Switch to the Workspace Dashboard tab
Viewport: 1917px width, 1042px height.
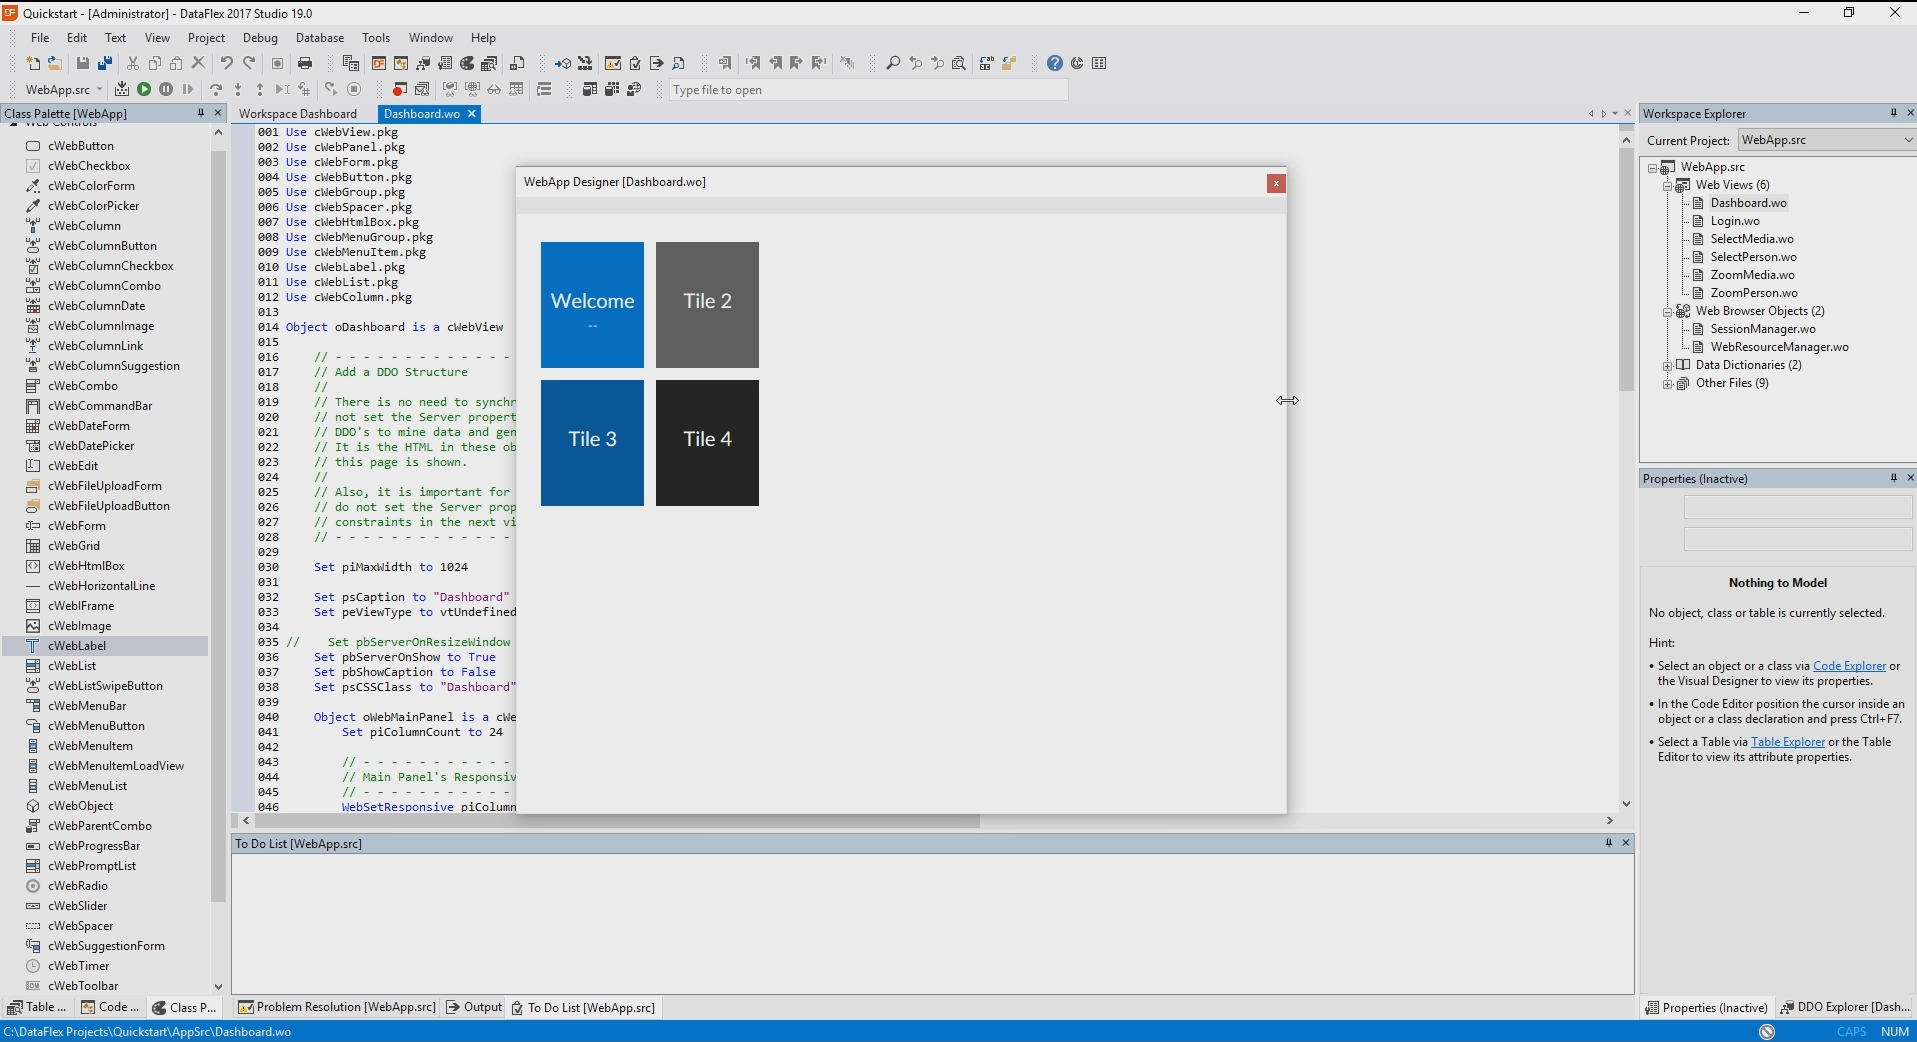[298, 114]
